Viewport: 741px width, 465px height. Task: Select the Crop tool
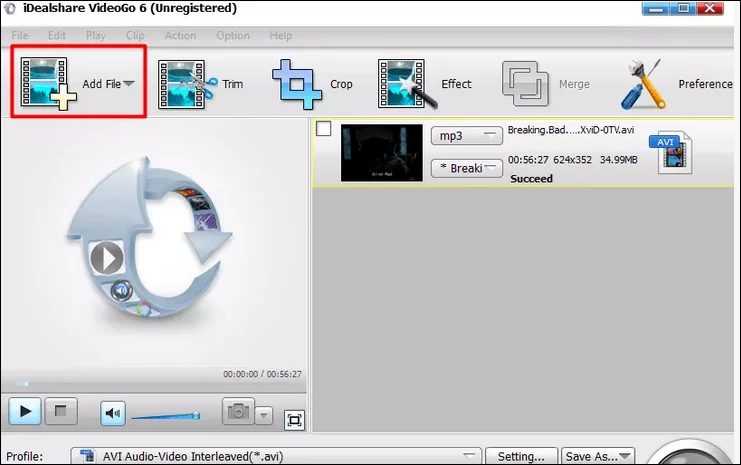pyautogui.click(x=295, y=84)
